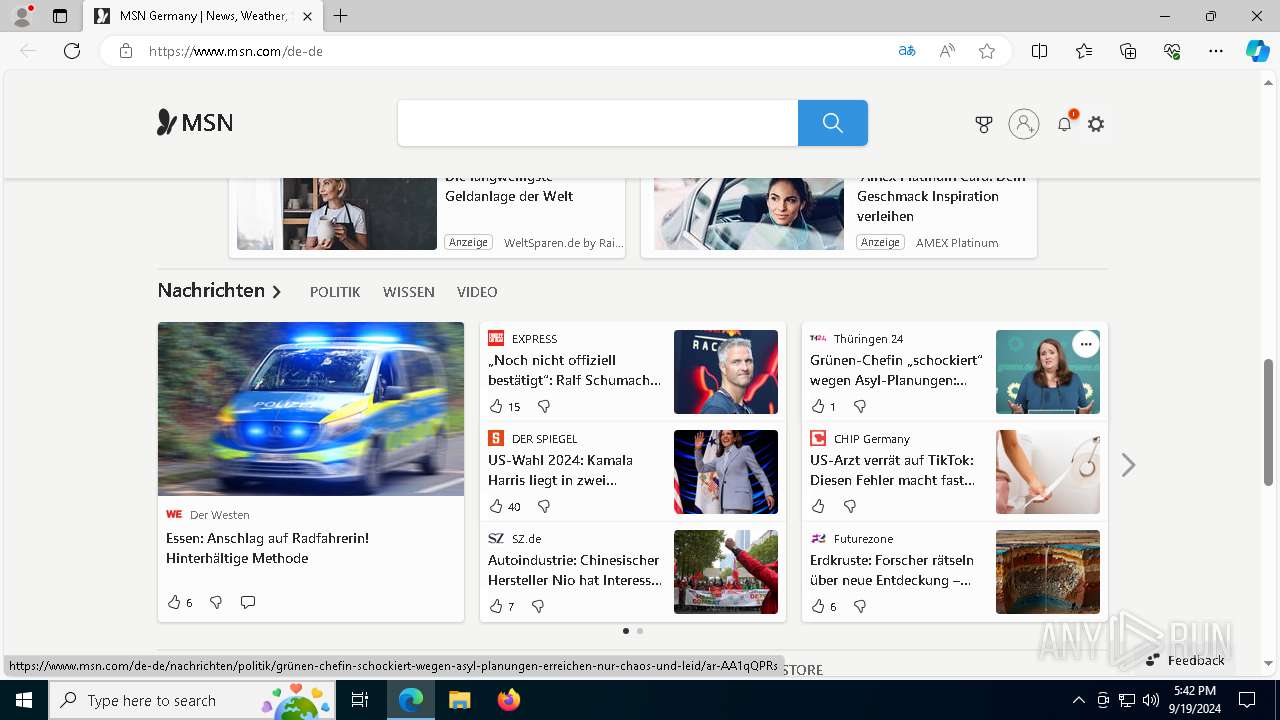Viewport: 1280px width, 720px height.
Task: Select the MSN Germany browser tab
Action: coord(203,16)
